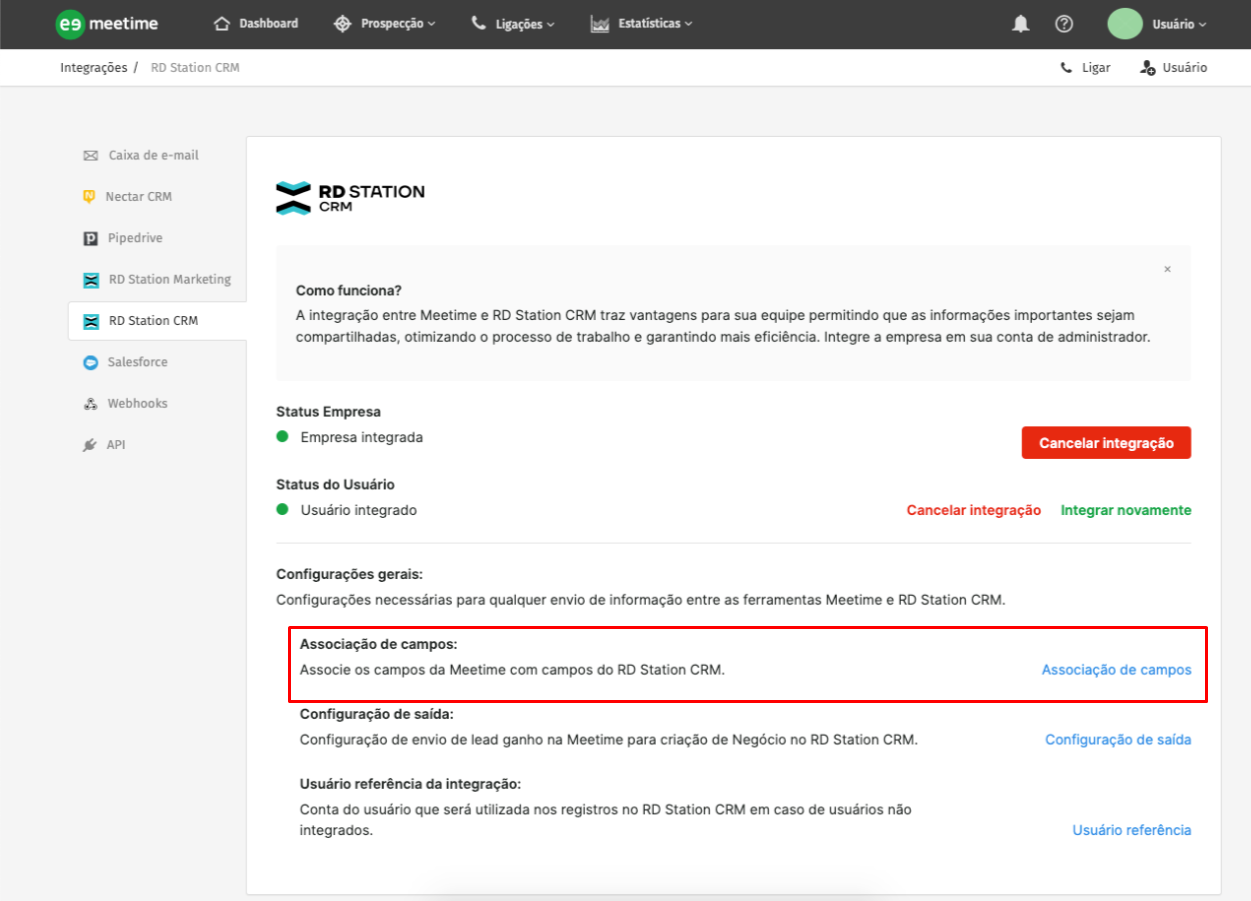Open the Dashboard home icon
This screenshot has height=901, width=1251.
coord(222,23)
